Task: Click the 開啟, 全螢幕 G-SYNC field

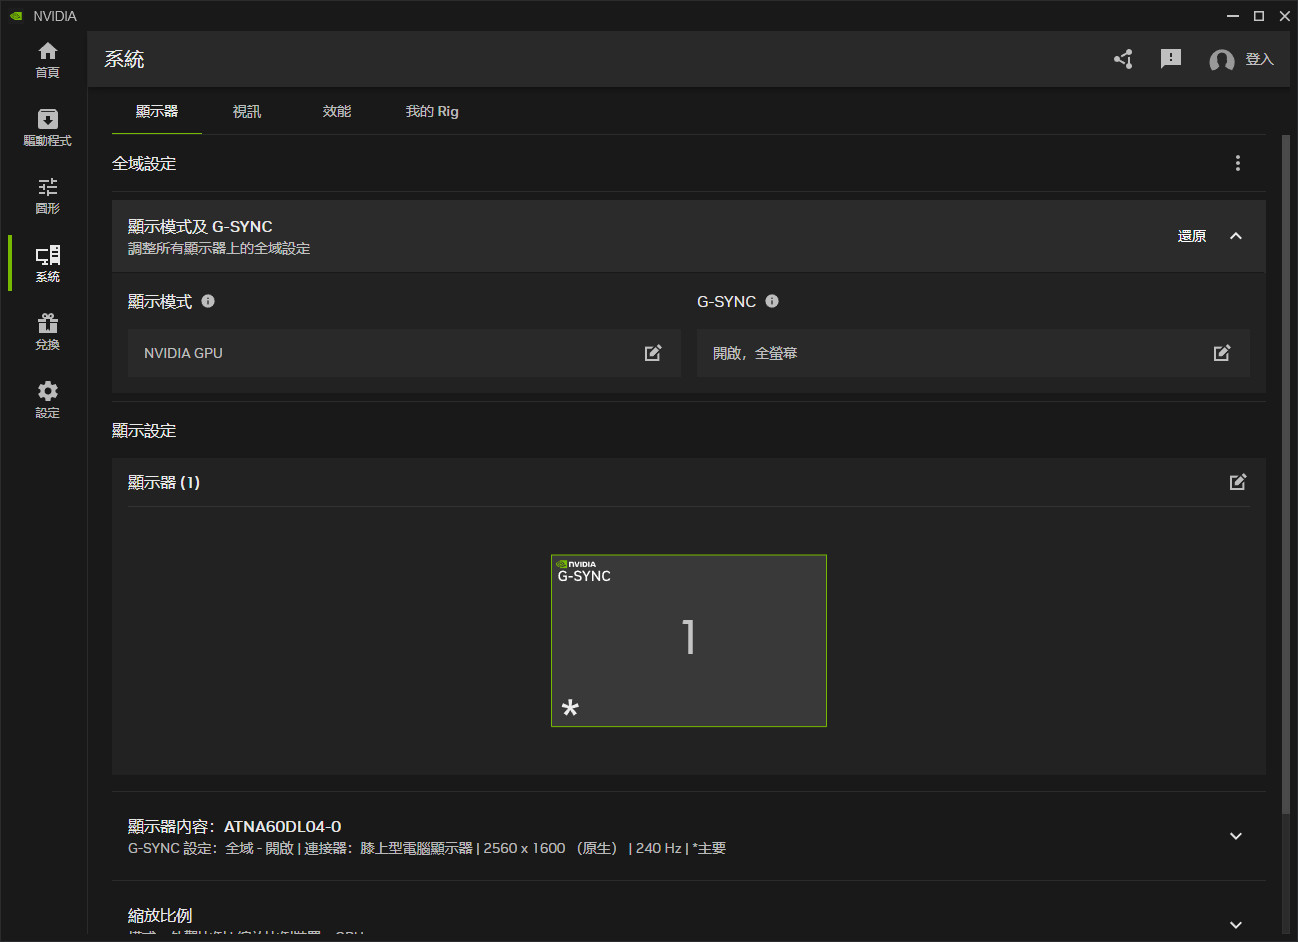Action: (x=973, y=353)
